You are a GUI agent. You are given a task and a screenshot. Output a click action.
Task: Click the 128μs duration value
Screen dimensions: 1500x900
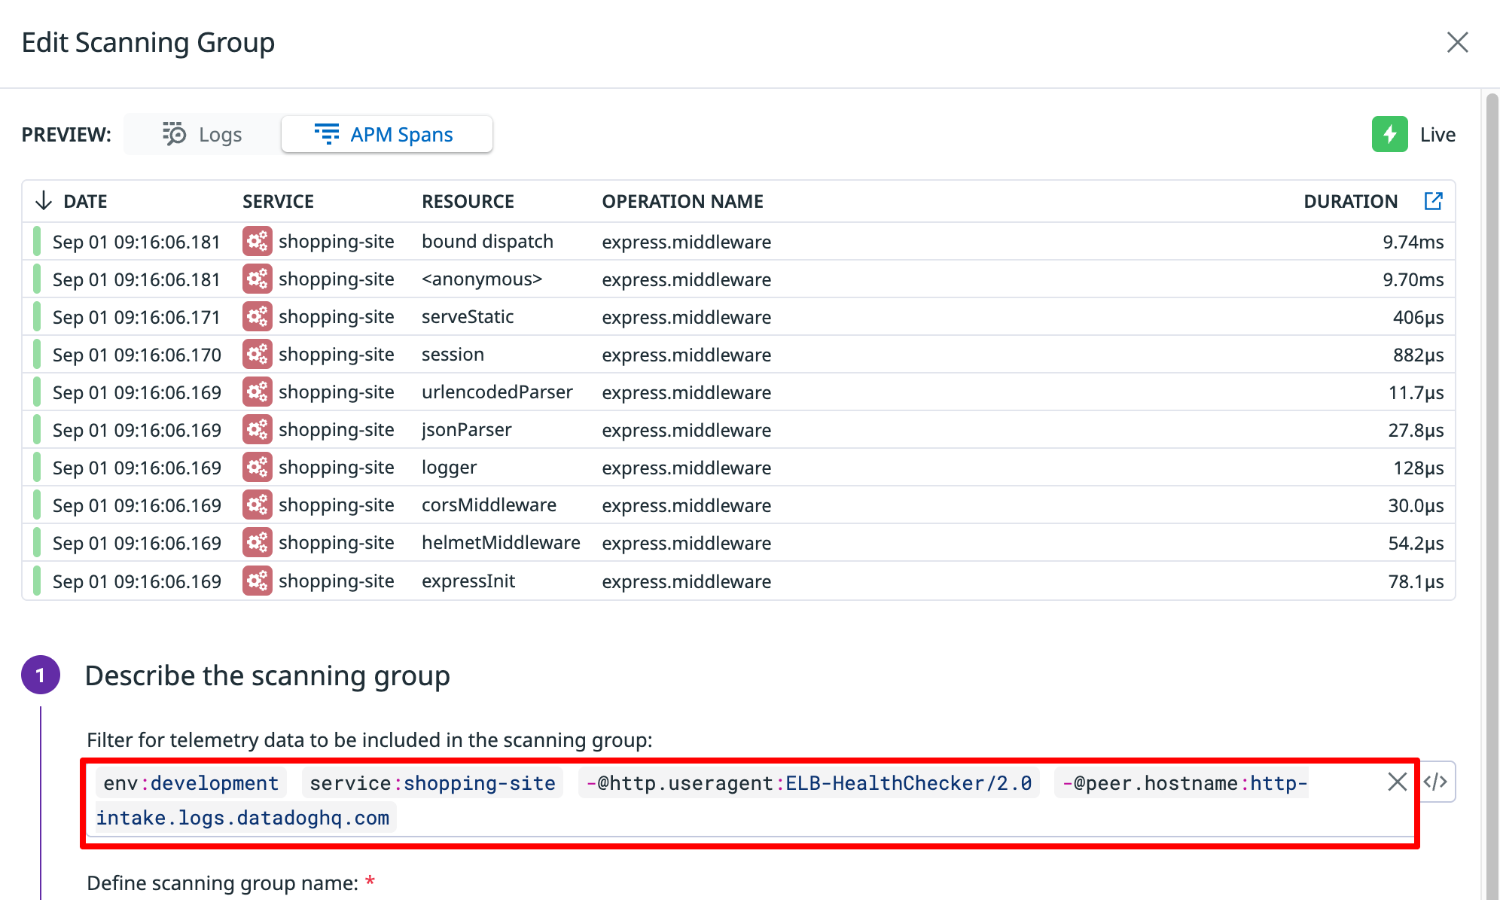(x=1418, y=467)
